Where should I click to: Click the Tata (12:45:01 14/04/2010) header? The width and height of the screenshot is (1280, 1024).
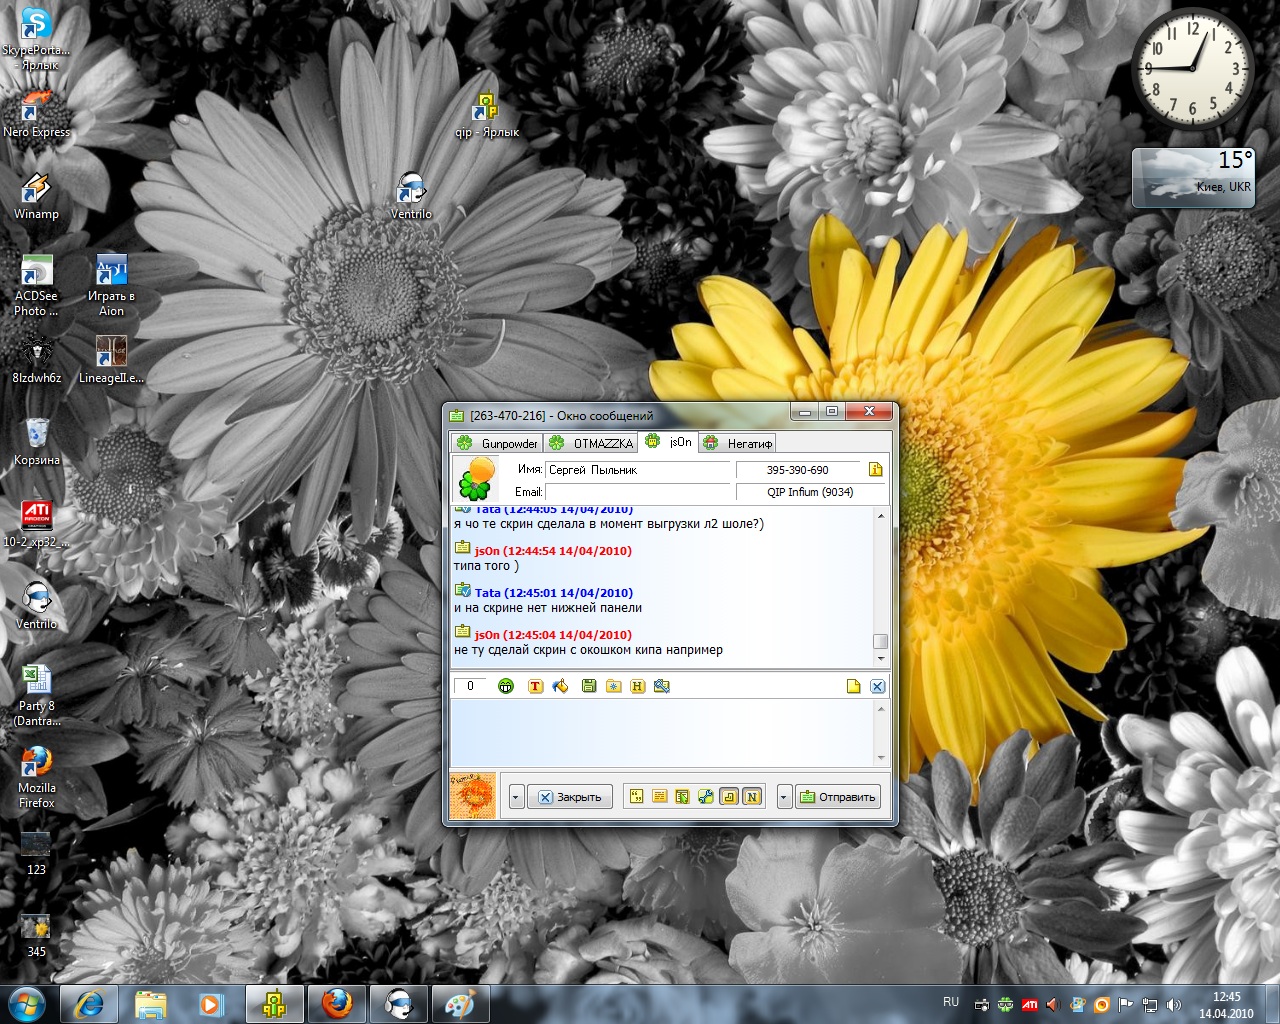(553, 593)
